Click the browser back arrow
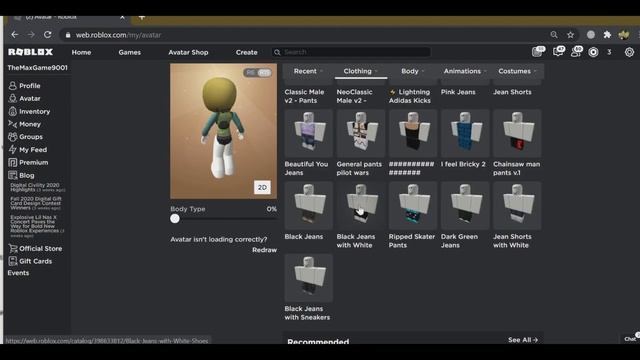The image size is (640, 360). (15, 35)
